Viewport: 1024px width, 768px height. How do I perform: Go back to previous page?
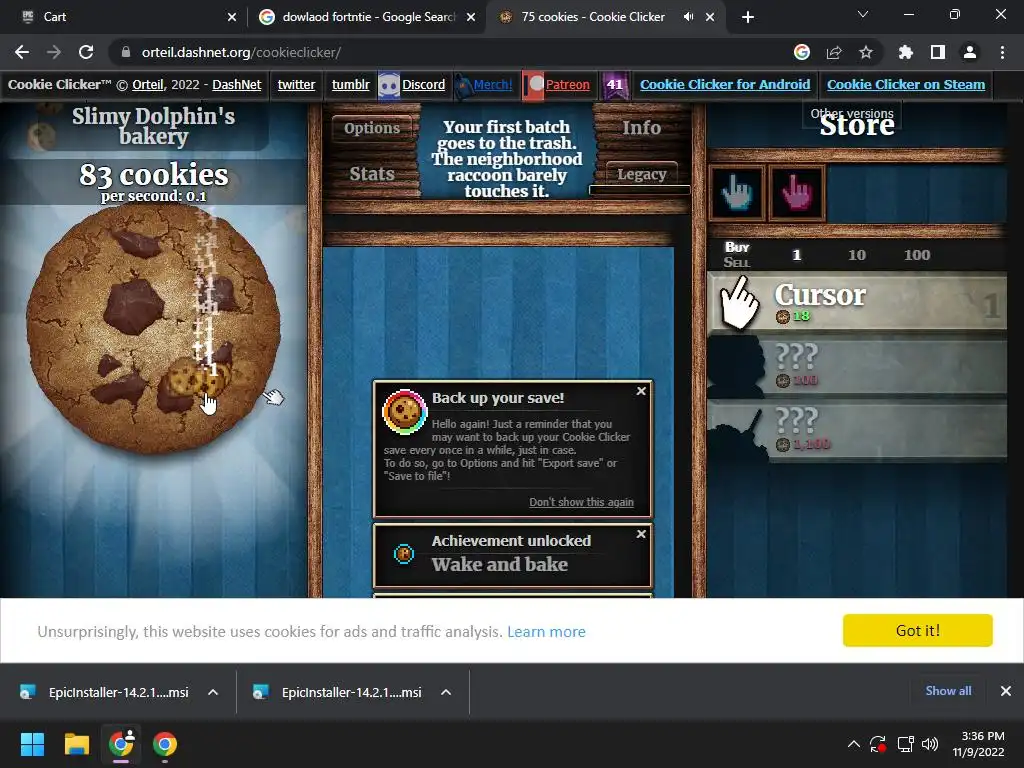tap(22, 52)
